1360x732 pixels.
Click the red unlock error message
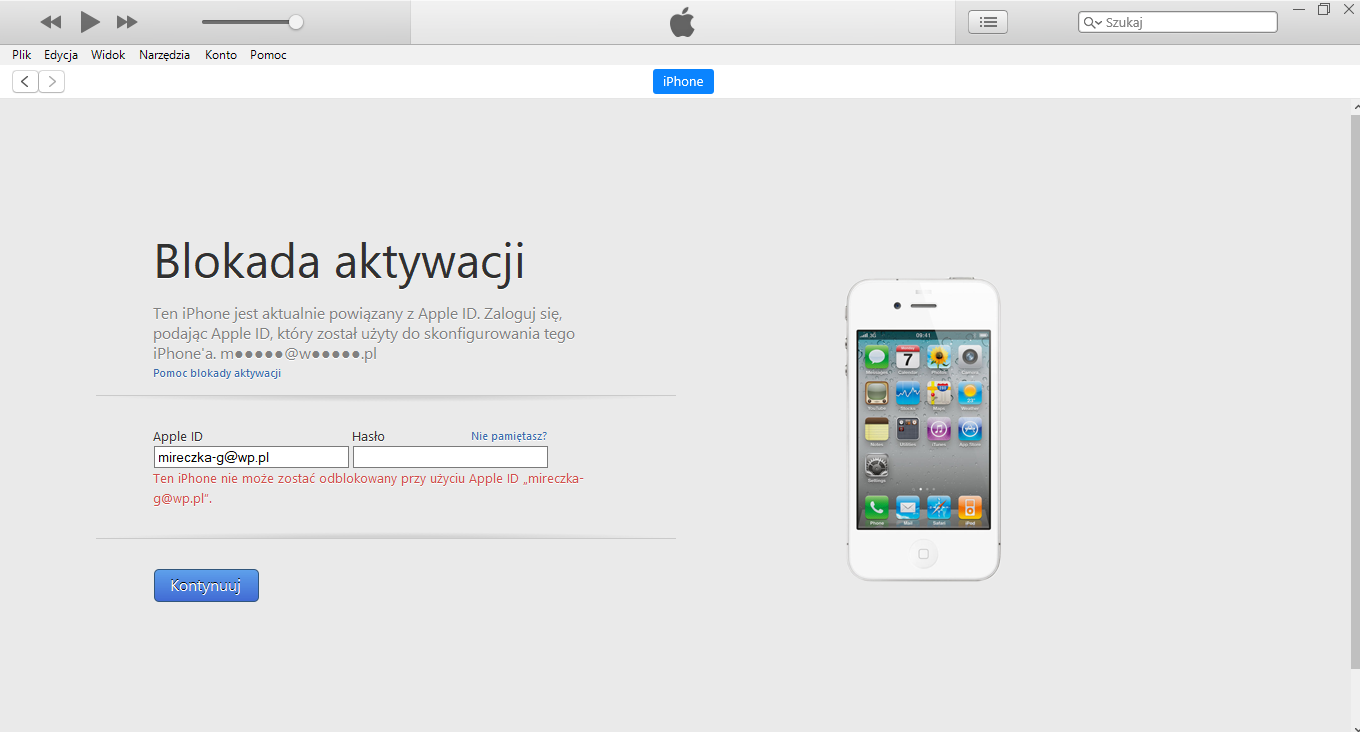pos(368,488)
